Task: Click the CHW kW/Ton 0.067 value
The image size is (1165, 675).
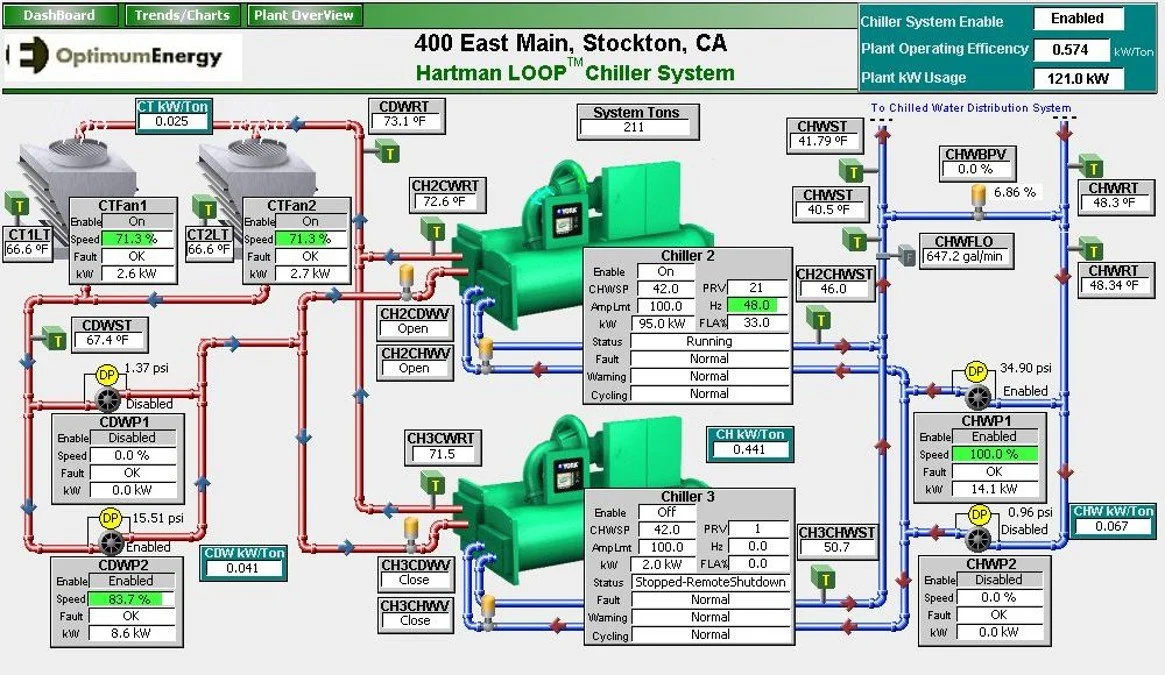Action: (1112, 526)
